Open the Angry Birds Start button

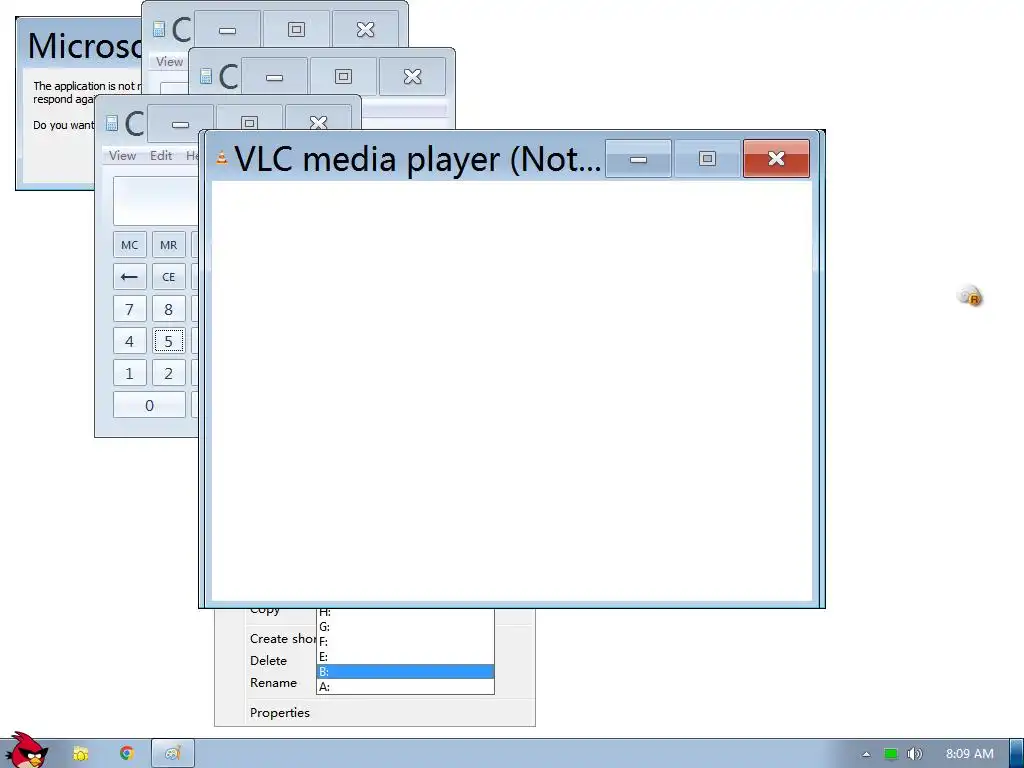(x=26, y=750)
